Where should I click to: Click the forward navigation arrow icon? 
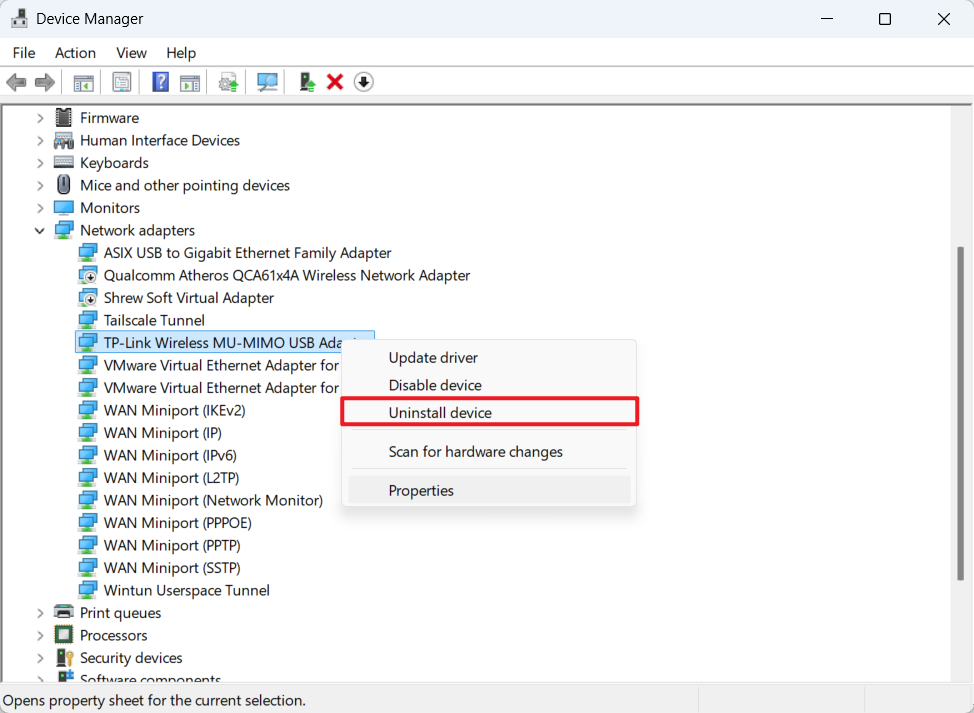point(44,81)
